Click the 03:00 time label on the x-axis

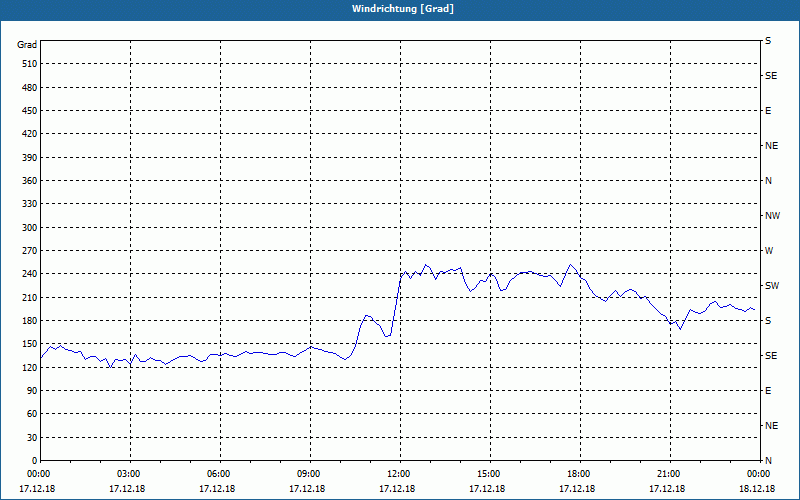pyautogui.click(x=131, y=474)
